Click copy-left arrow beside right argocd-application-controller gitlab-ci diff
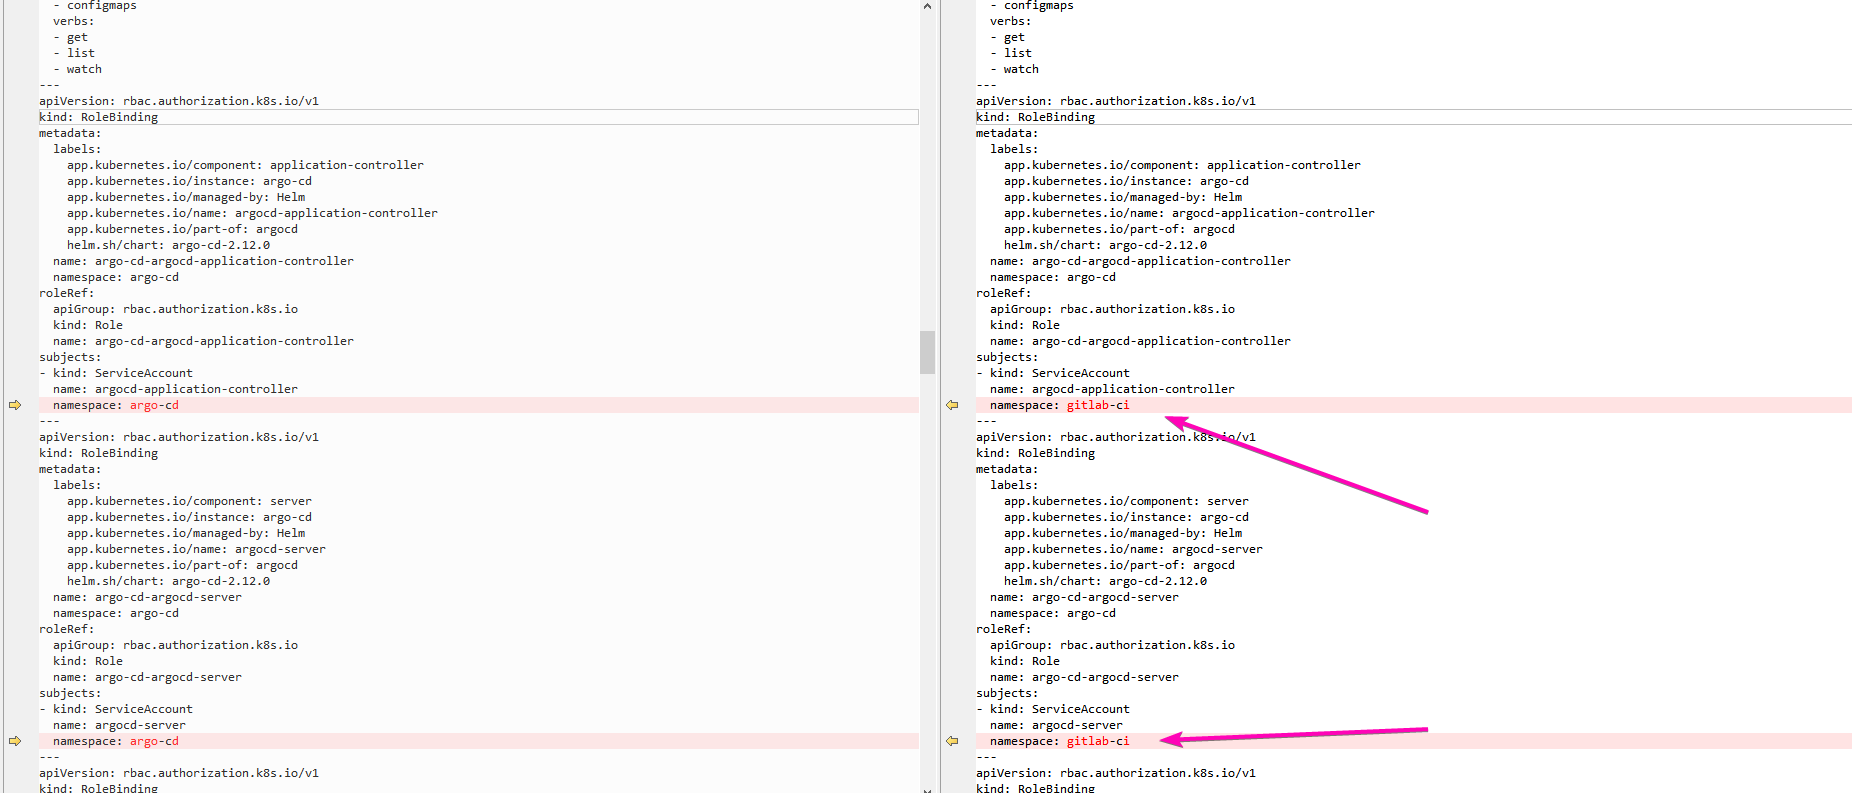The width and height of the screenshot is (1852, 793). [x=952, y=405]
